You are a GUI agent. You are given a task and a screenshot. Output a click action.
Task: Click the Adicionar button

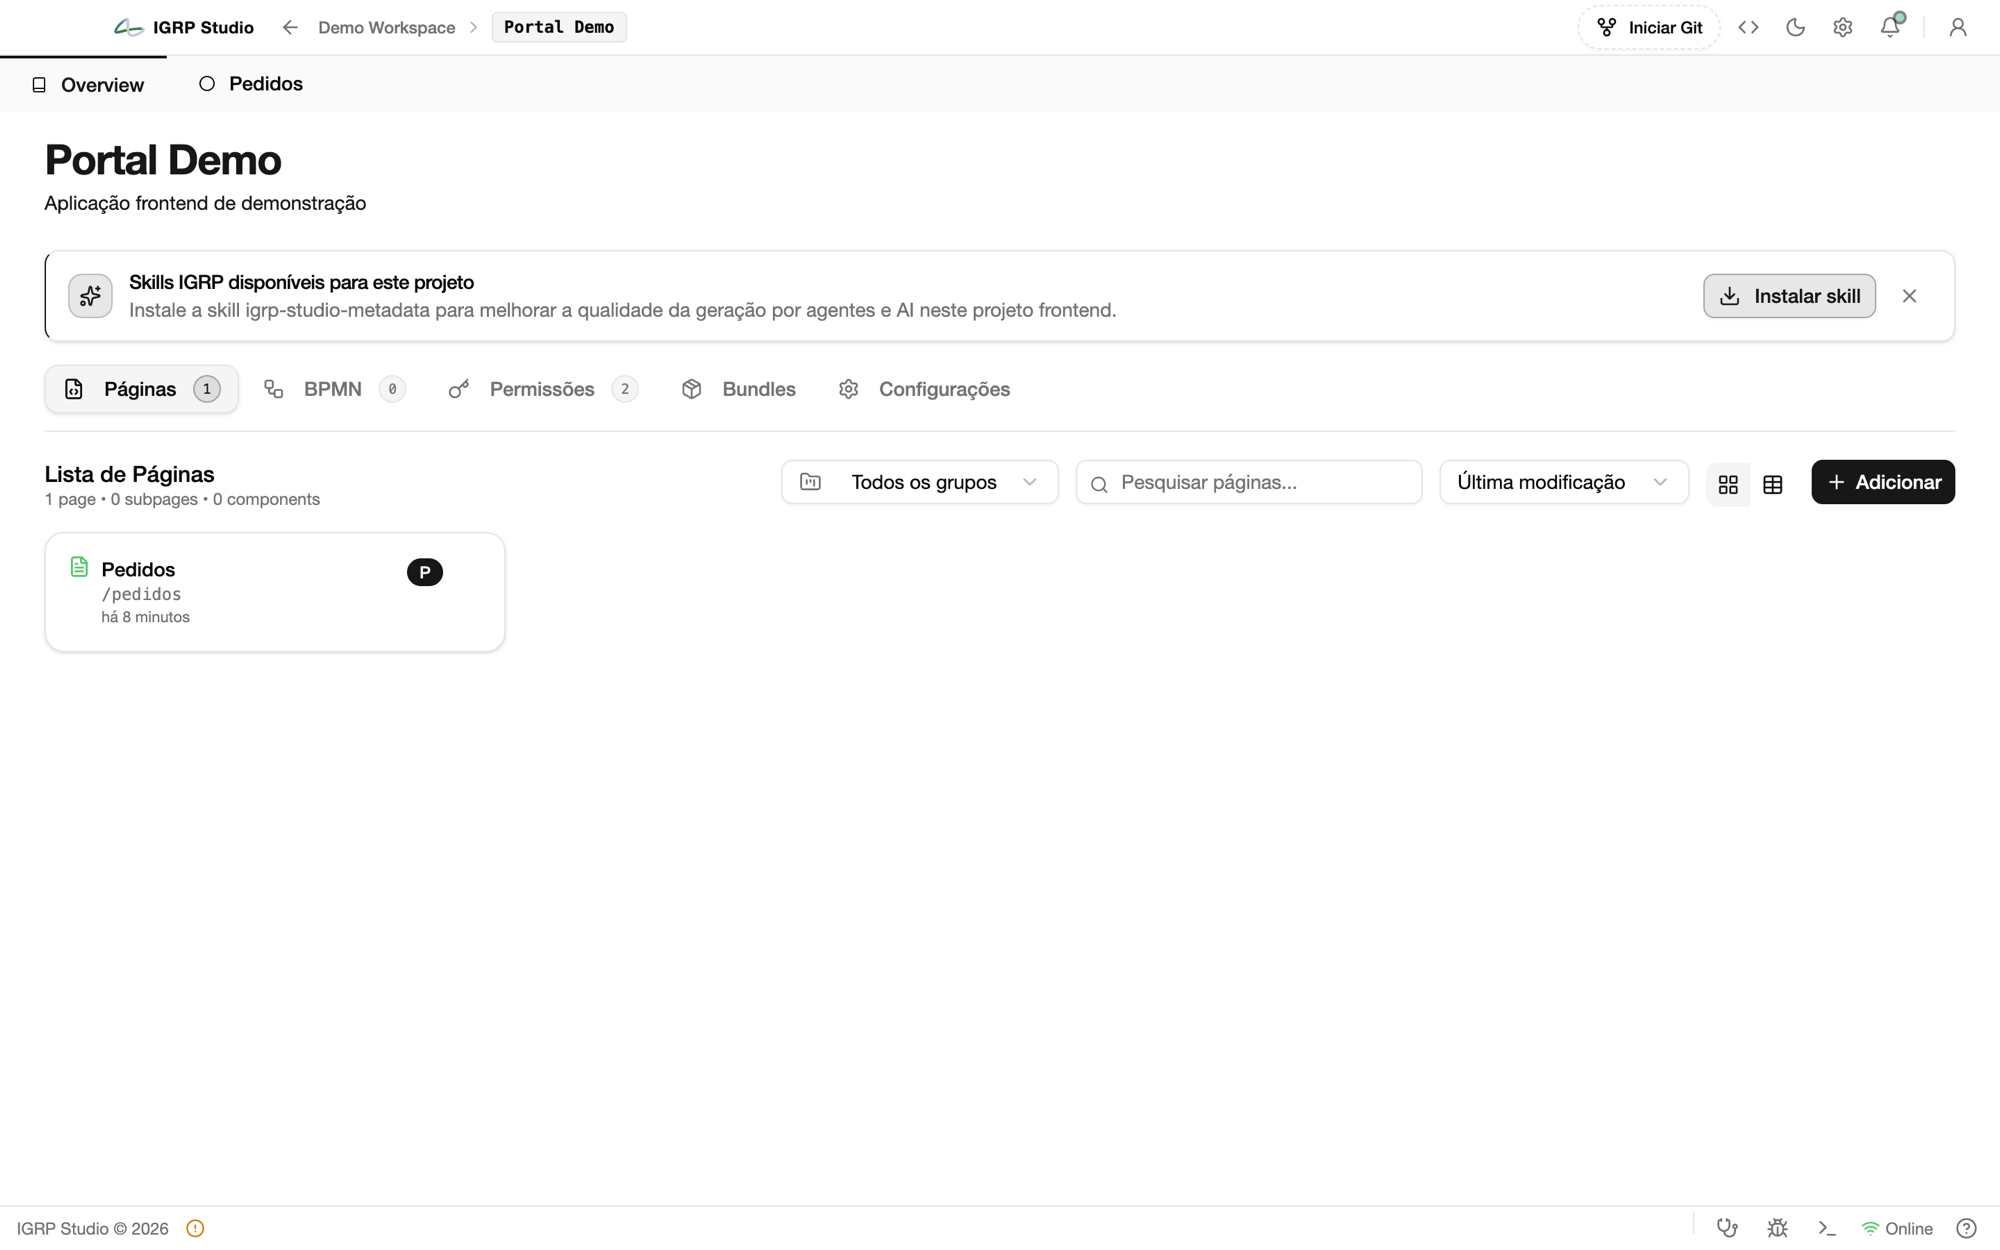(1883, 482)
